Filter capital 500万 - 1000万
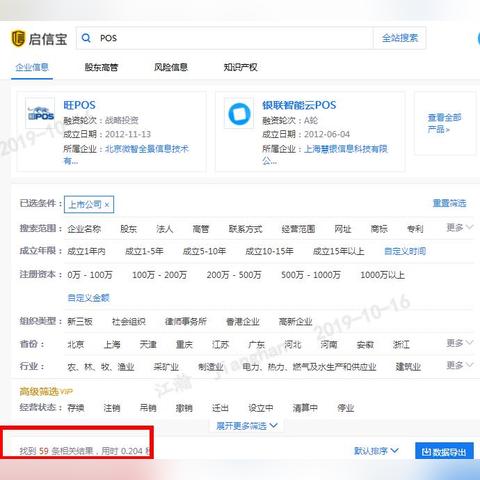480x480 pixels. click(x=311, y=275)
